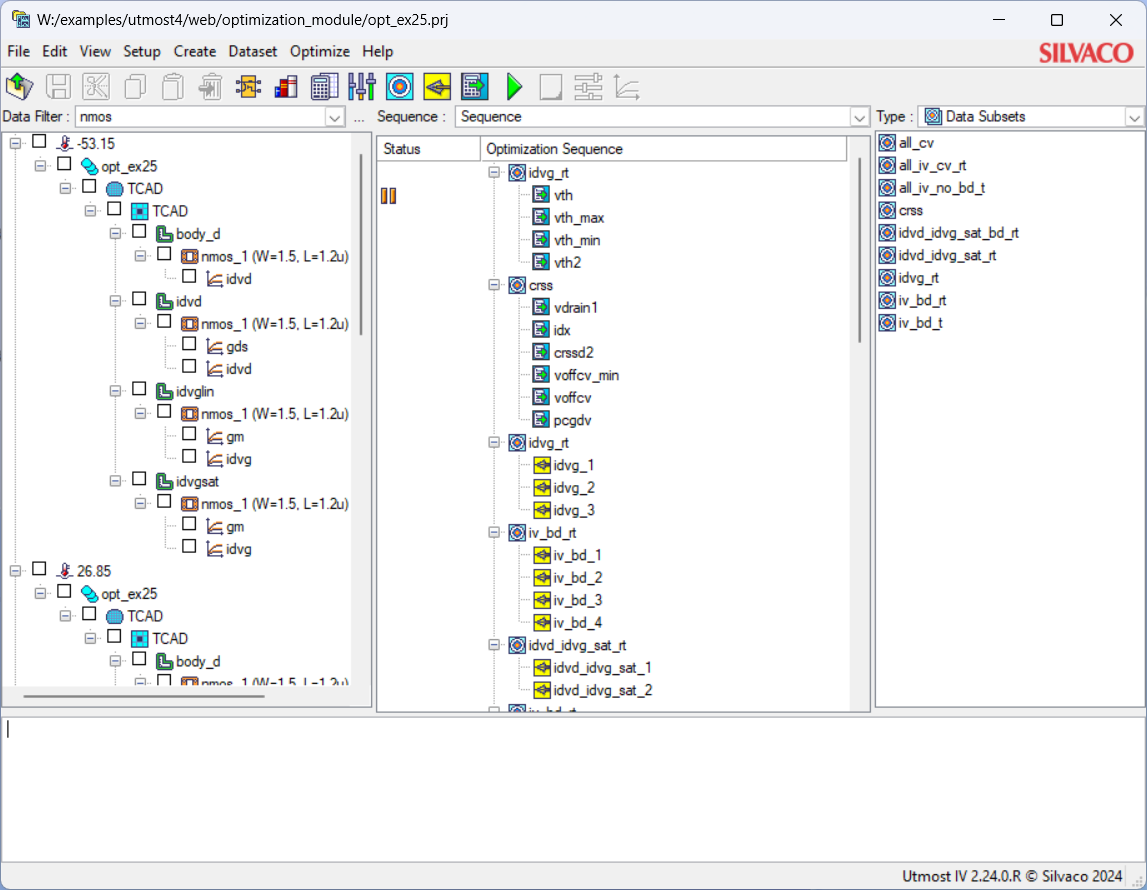
Task: Click the optimization sequence vertical scrollbar
Action: tap(860, 250)
